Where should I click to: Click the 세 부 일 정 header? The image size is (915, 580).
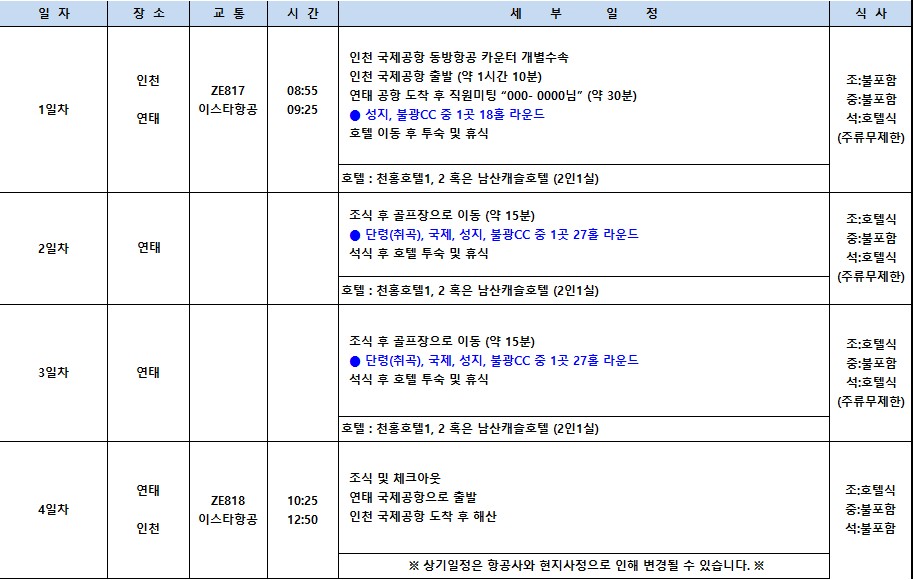[x=584, y=13]
